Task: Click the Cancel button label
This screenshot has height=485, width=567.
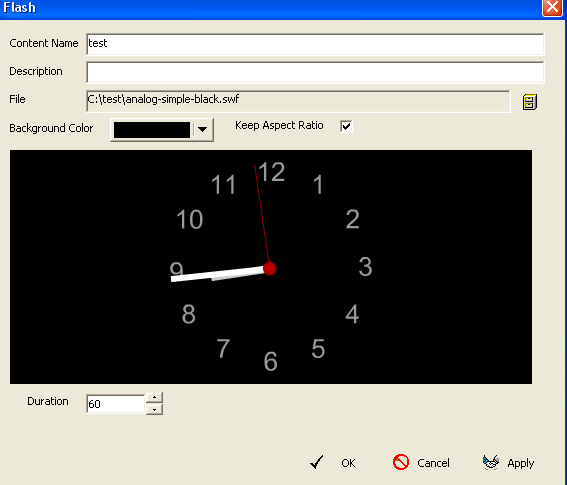Action: 433,463
